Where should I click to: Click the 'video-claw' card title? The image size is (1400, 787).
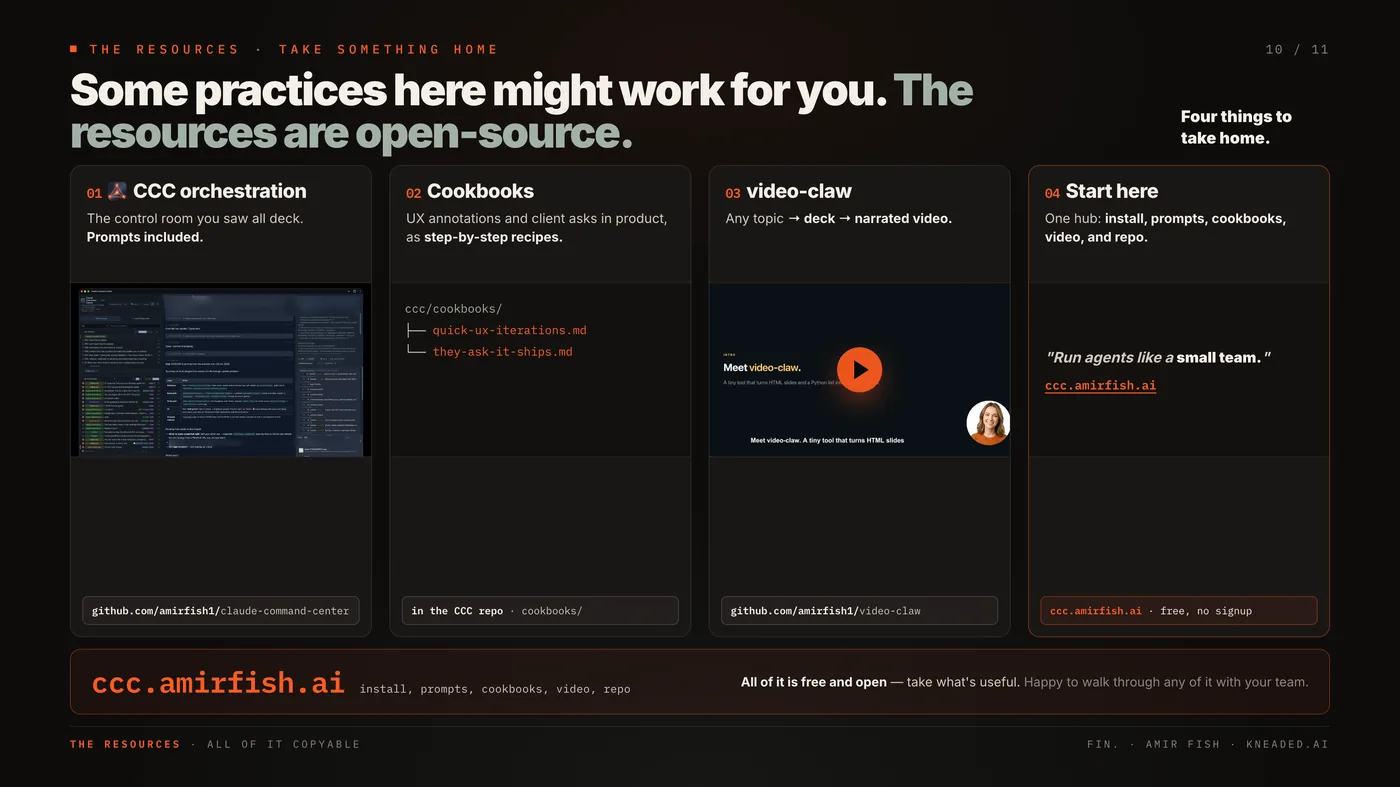tap(799, 191)
